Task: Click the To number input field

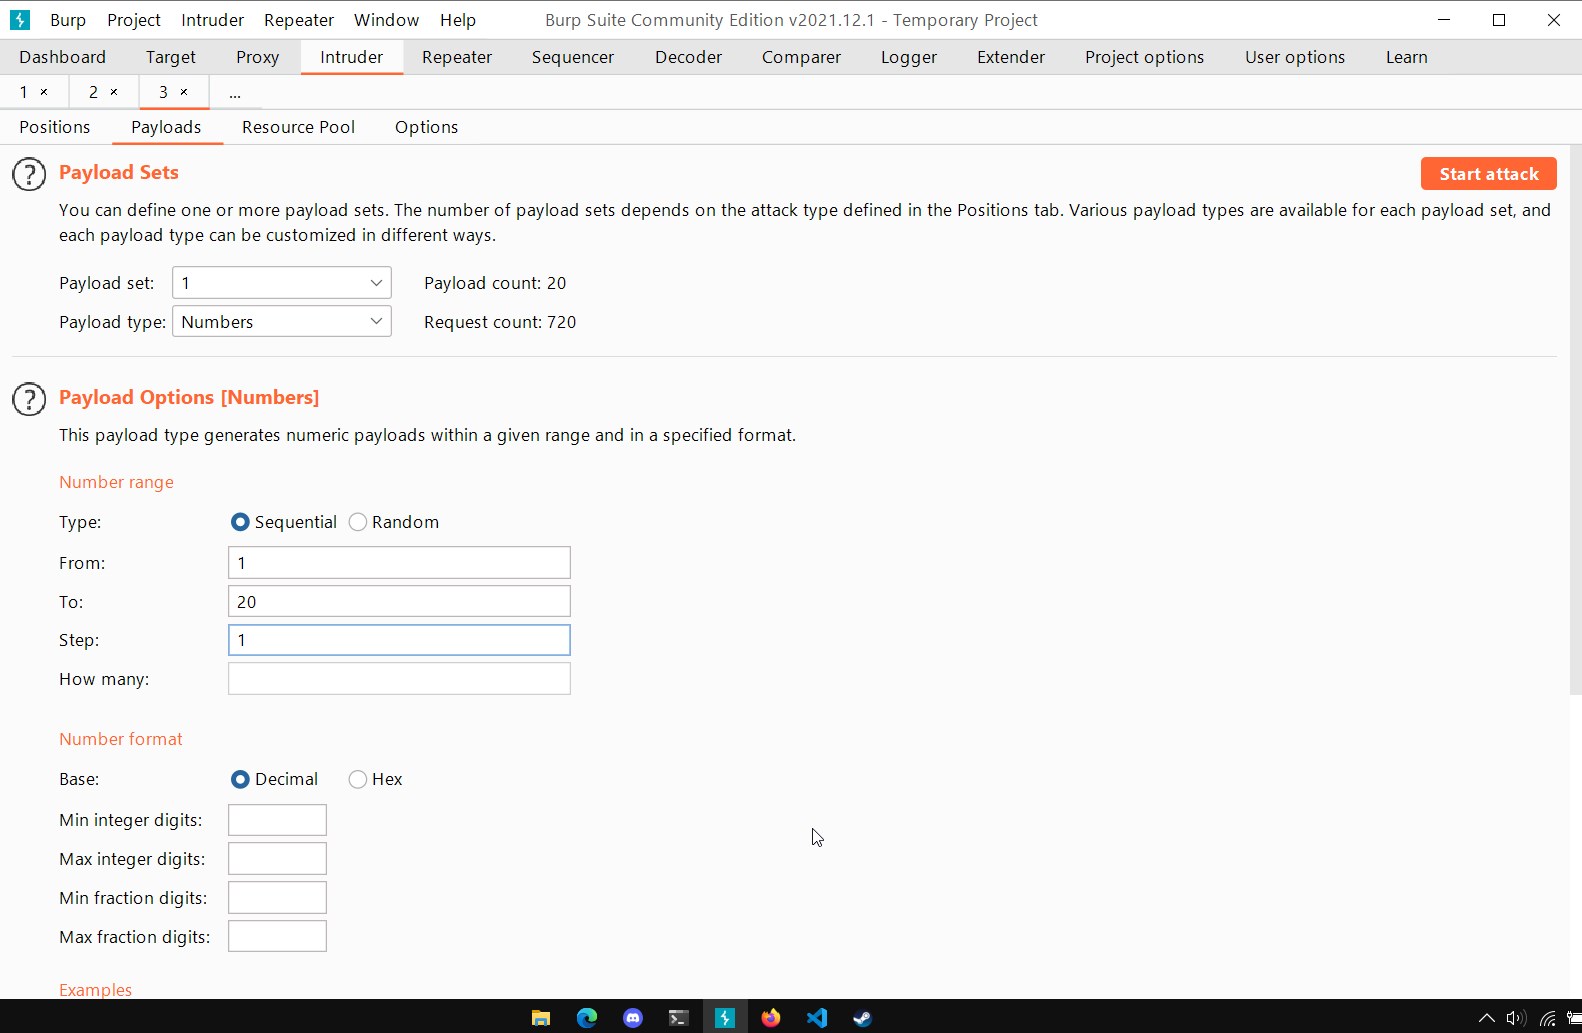Action: (x=399, y=602)
